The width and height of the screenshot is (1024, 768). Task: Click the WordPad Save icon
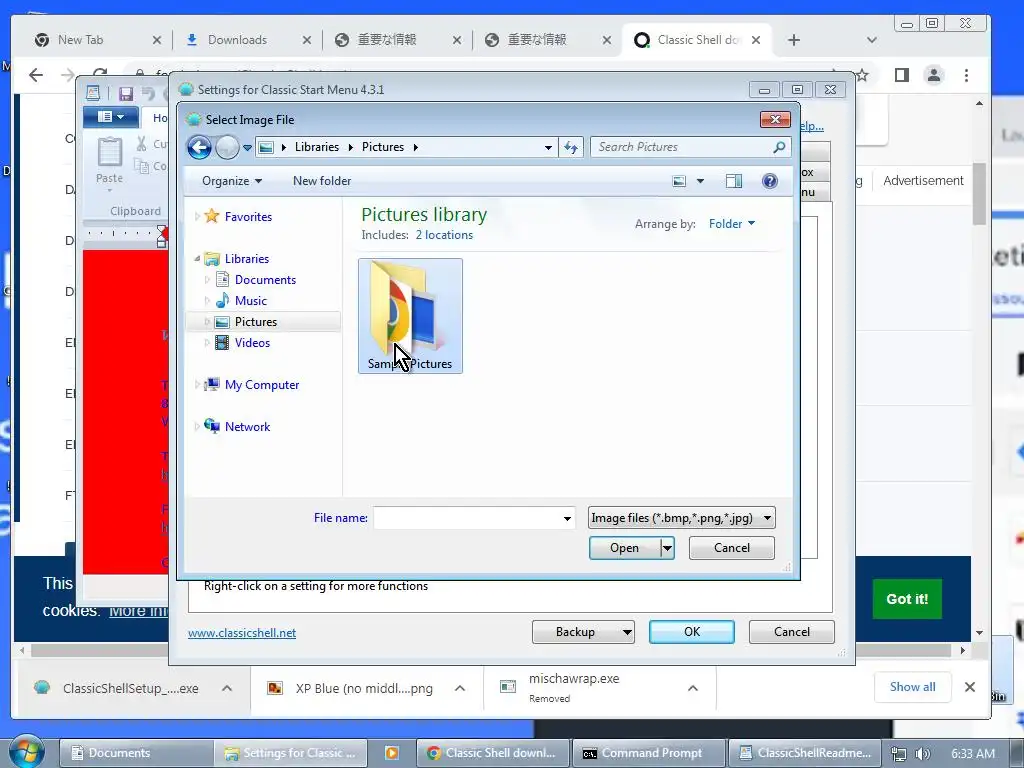[x=125, y=93]
